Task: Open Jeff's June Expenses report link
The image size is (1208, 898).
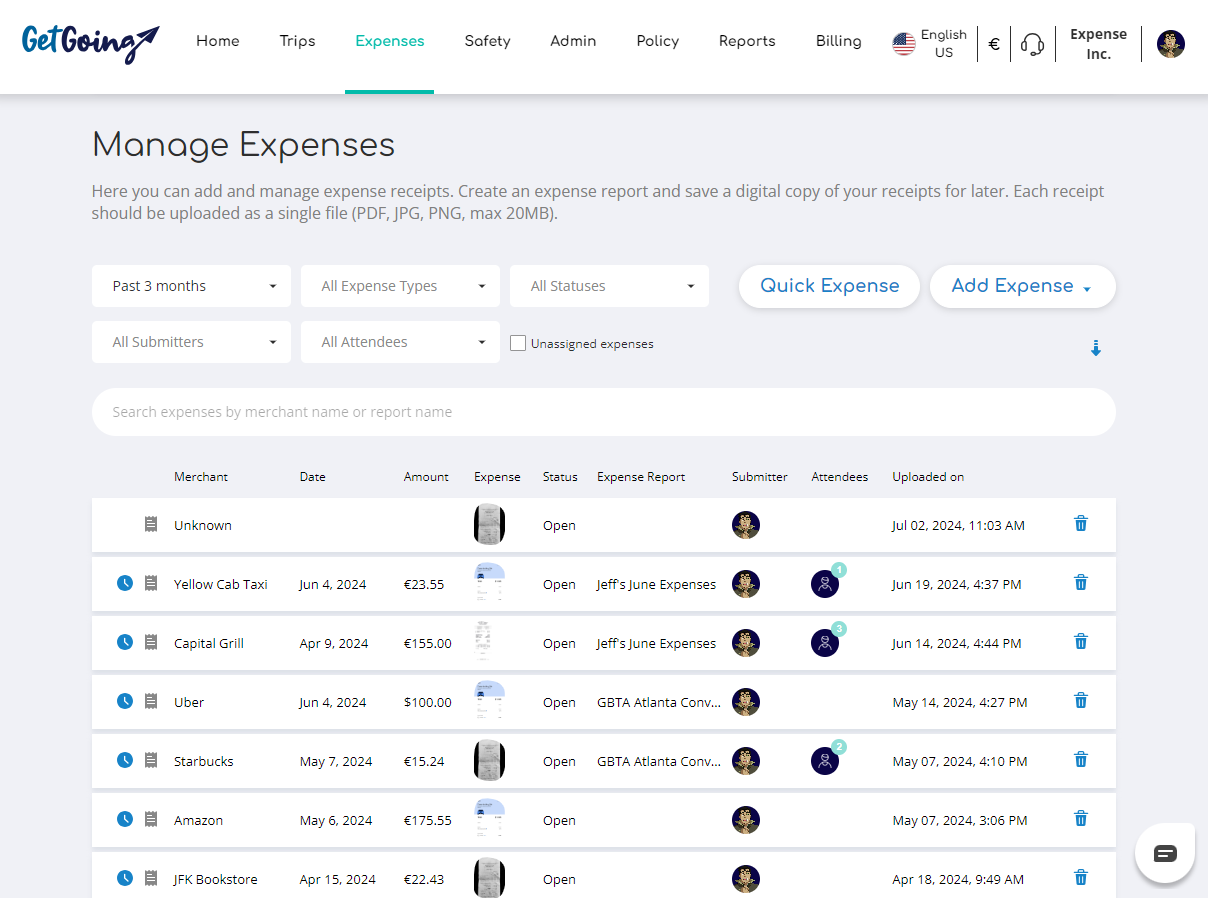Action: coord(655,584)
